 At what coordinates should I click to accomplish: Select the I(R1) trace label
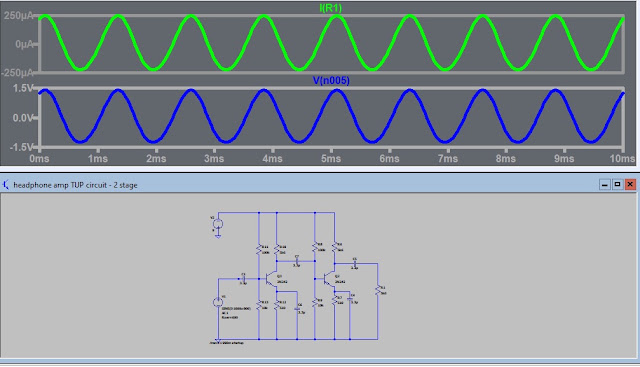pos(331,8)
